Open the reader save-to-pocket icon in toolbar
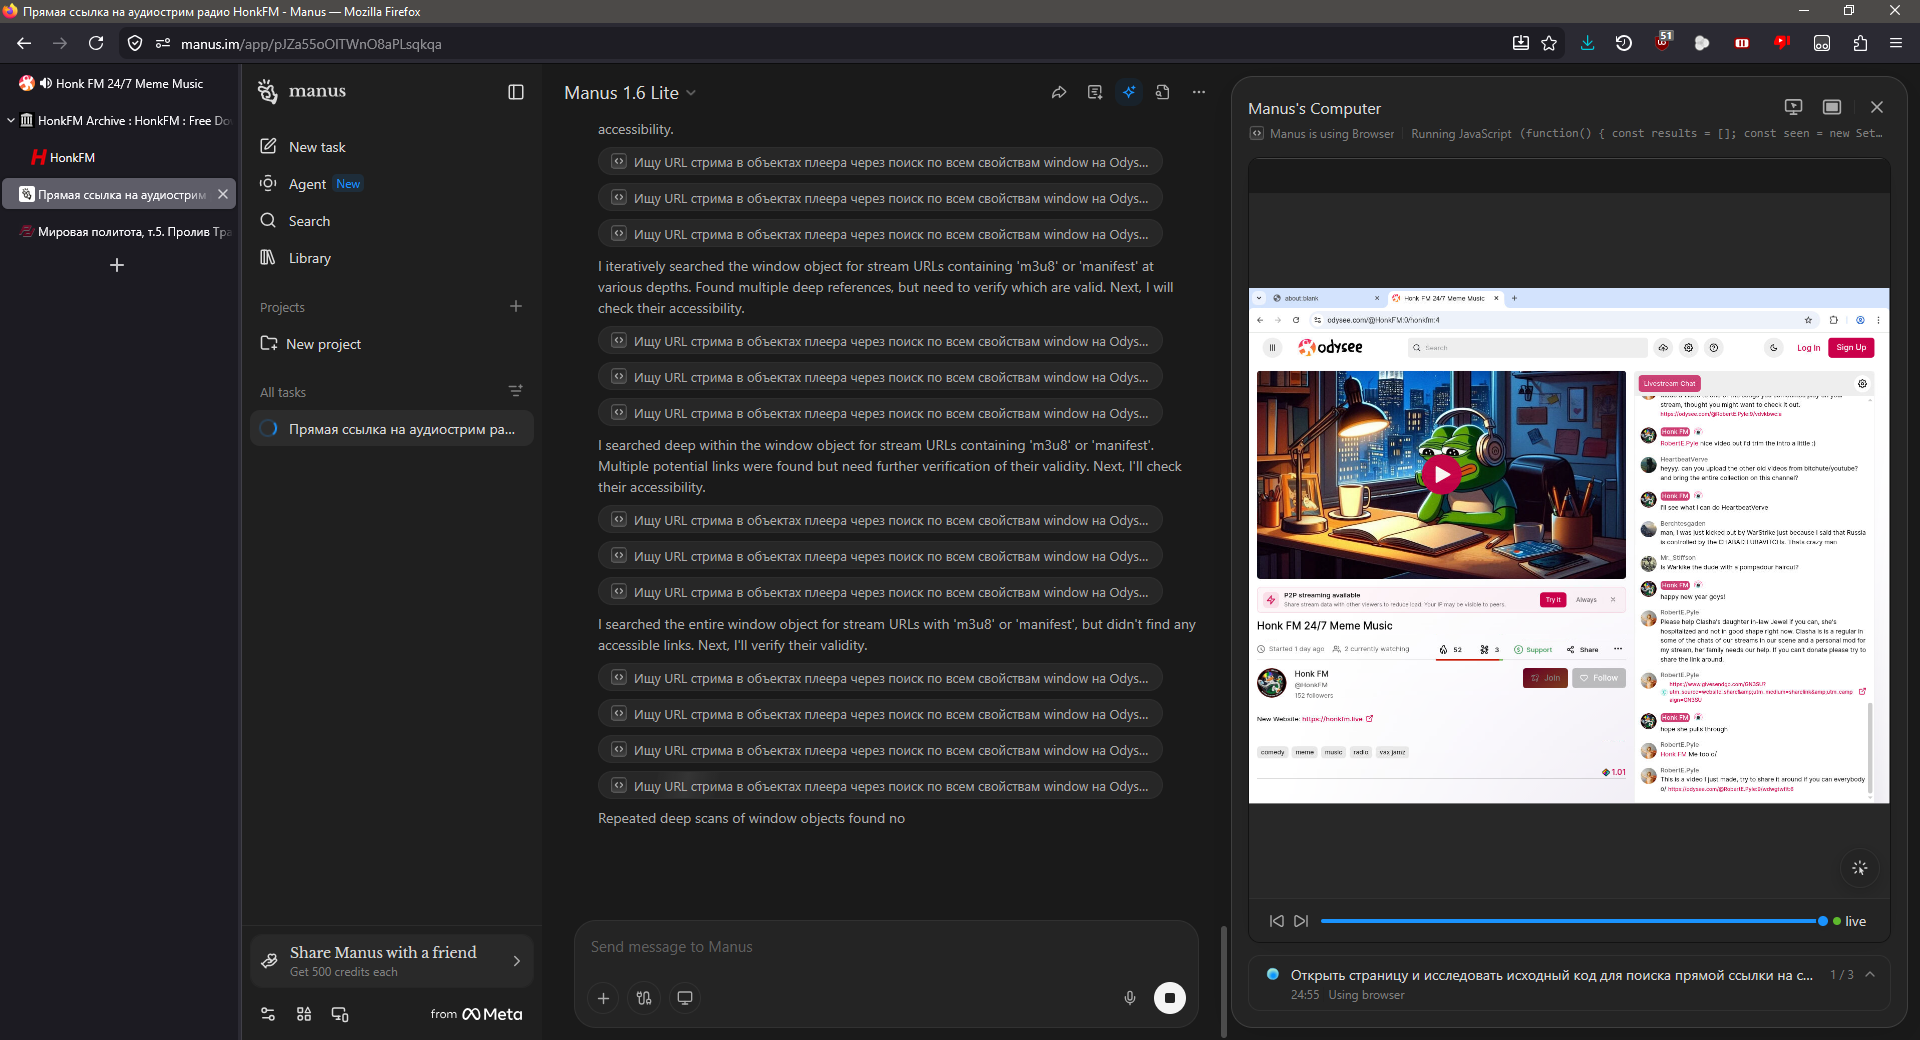Image resolution: width=1920 pixels, height=1040 pixels. tap(1521, 43)
